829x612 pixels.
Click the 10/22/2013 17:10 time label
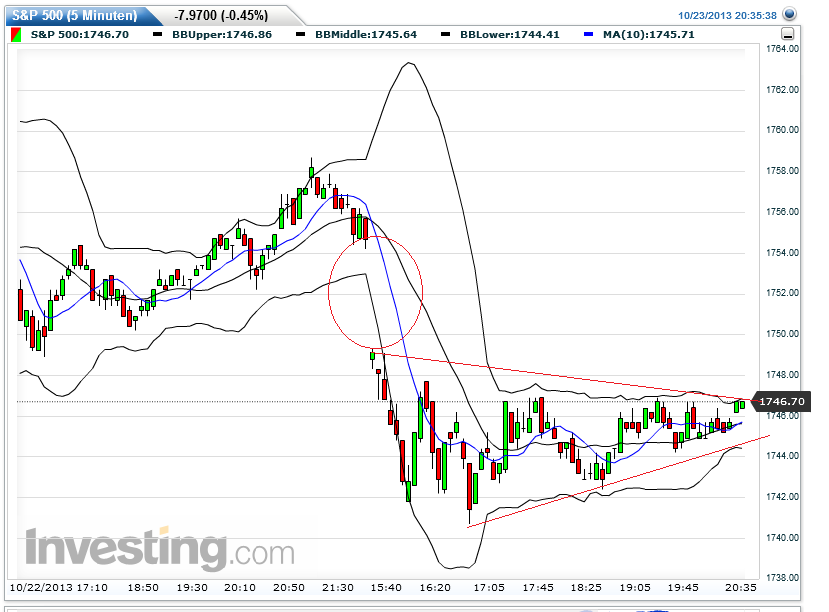click(59, 588)
